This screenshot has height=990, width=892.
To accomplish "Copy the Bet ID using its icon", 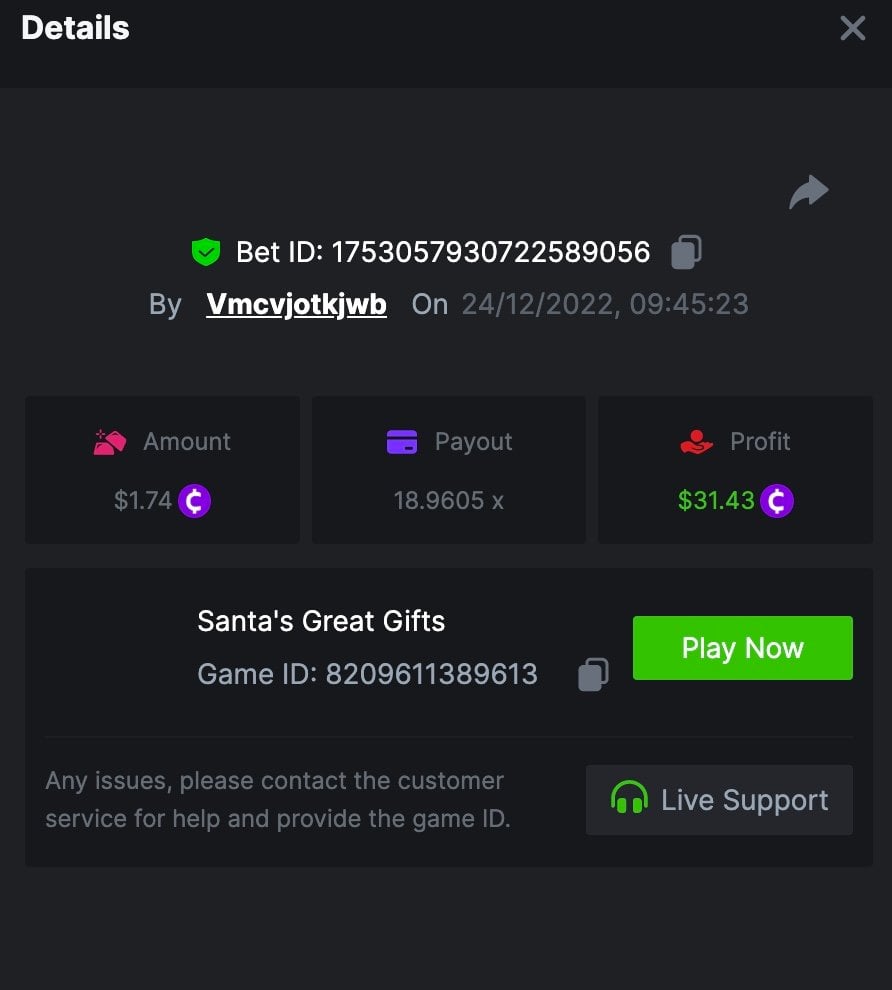I will (x=686, y=252).
